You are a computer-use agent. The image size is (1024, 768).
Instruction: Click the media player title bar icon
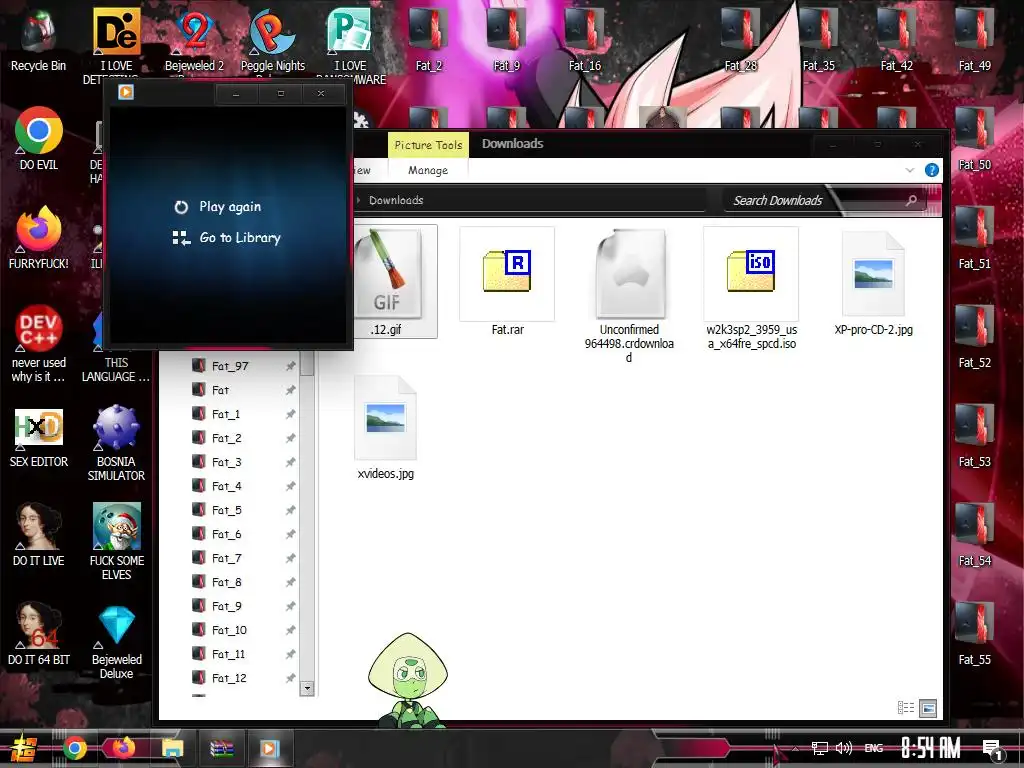(126, 92)
